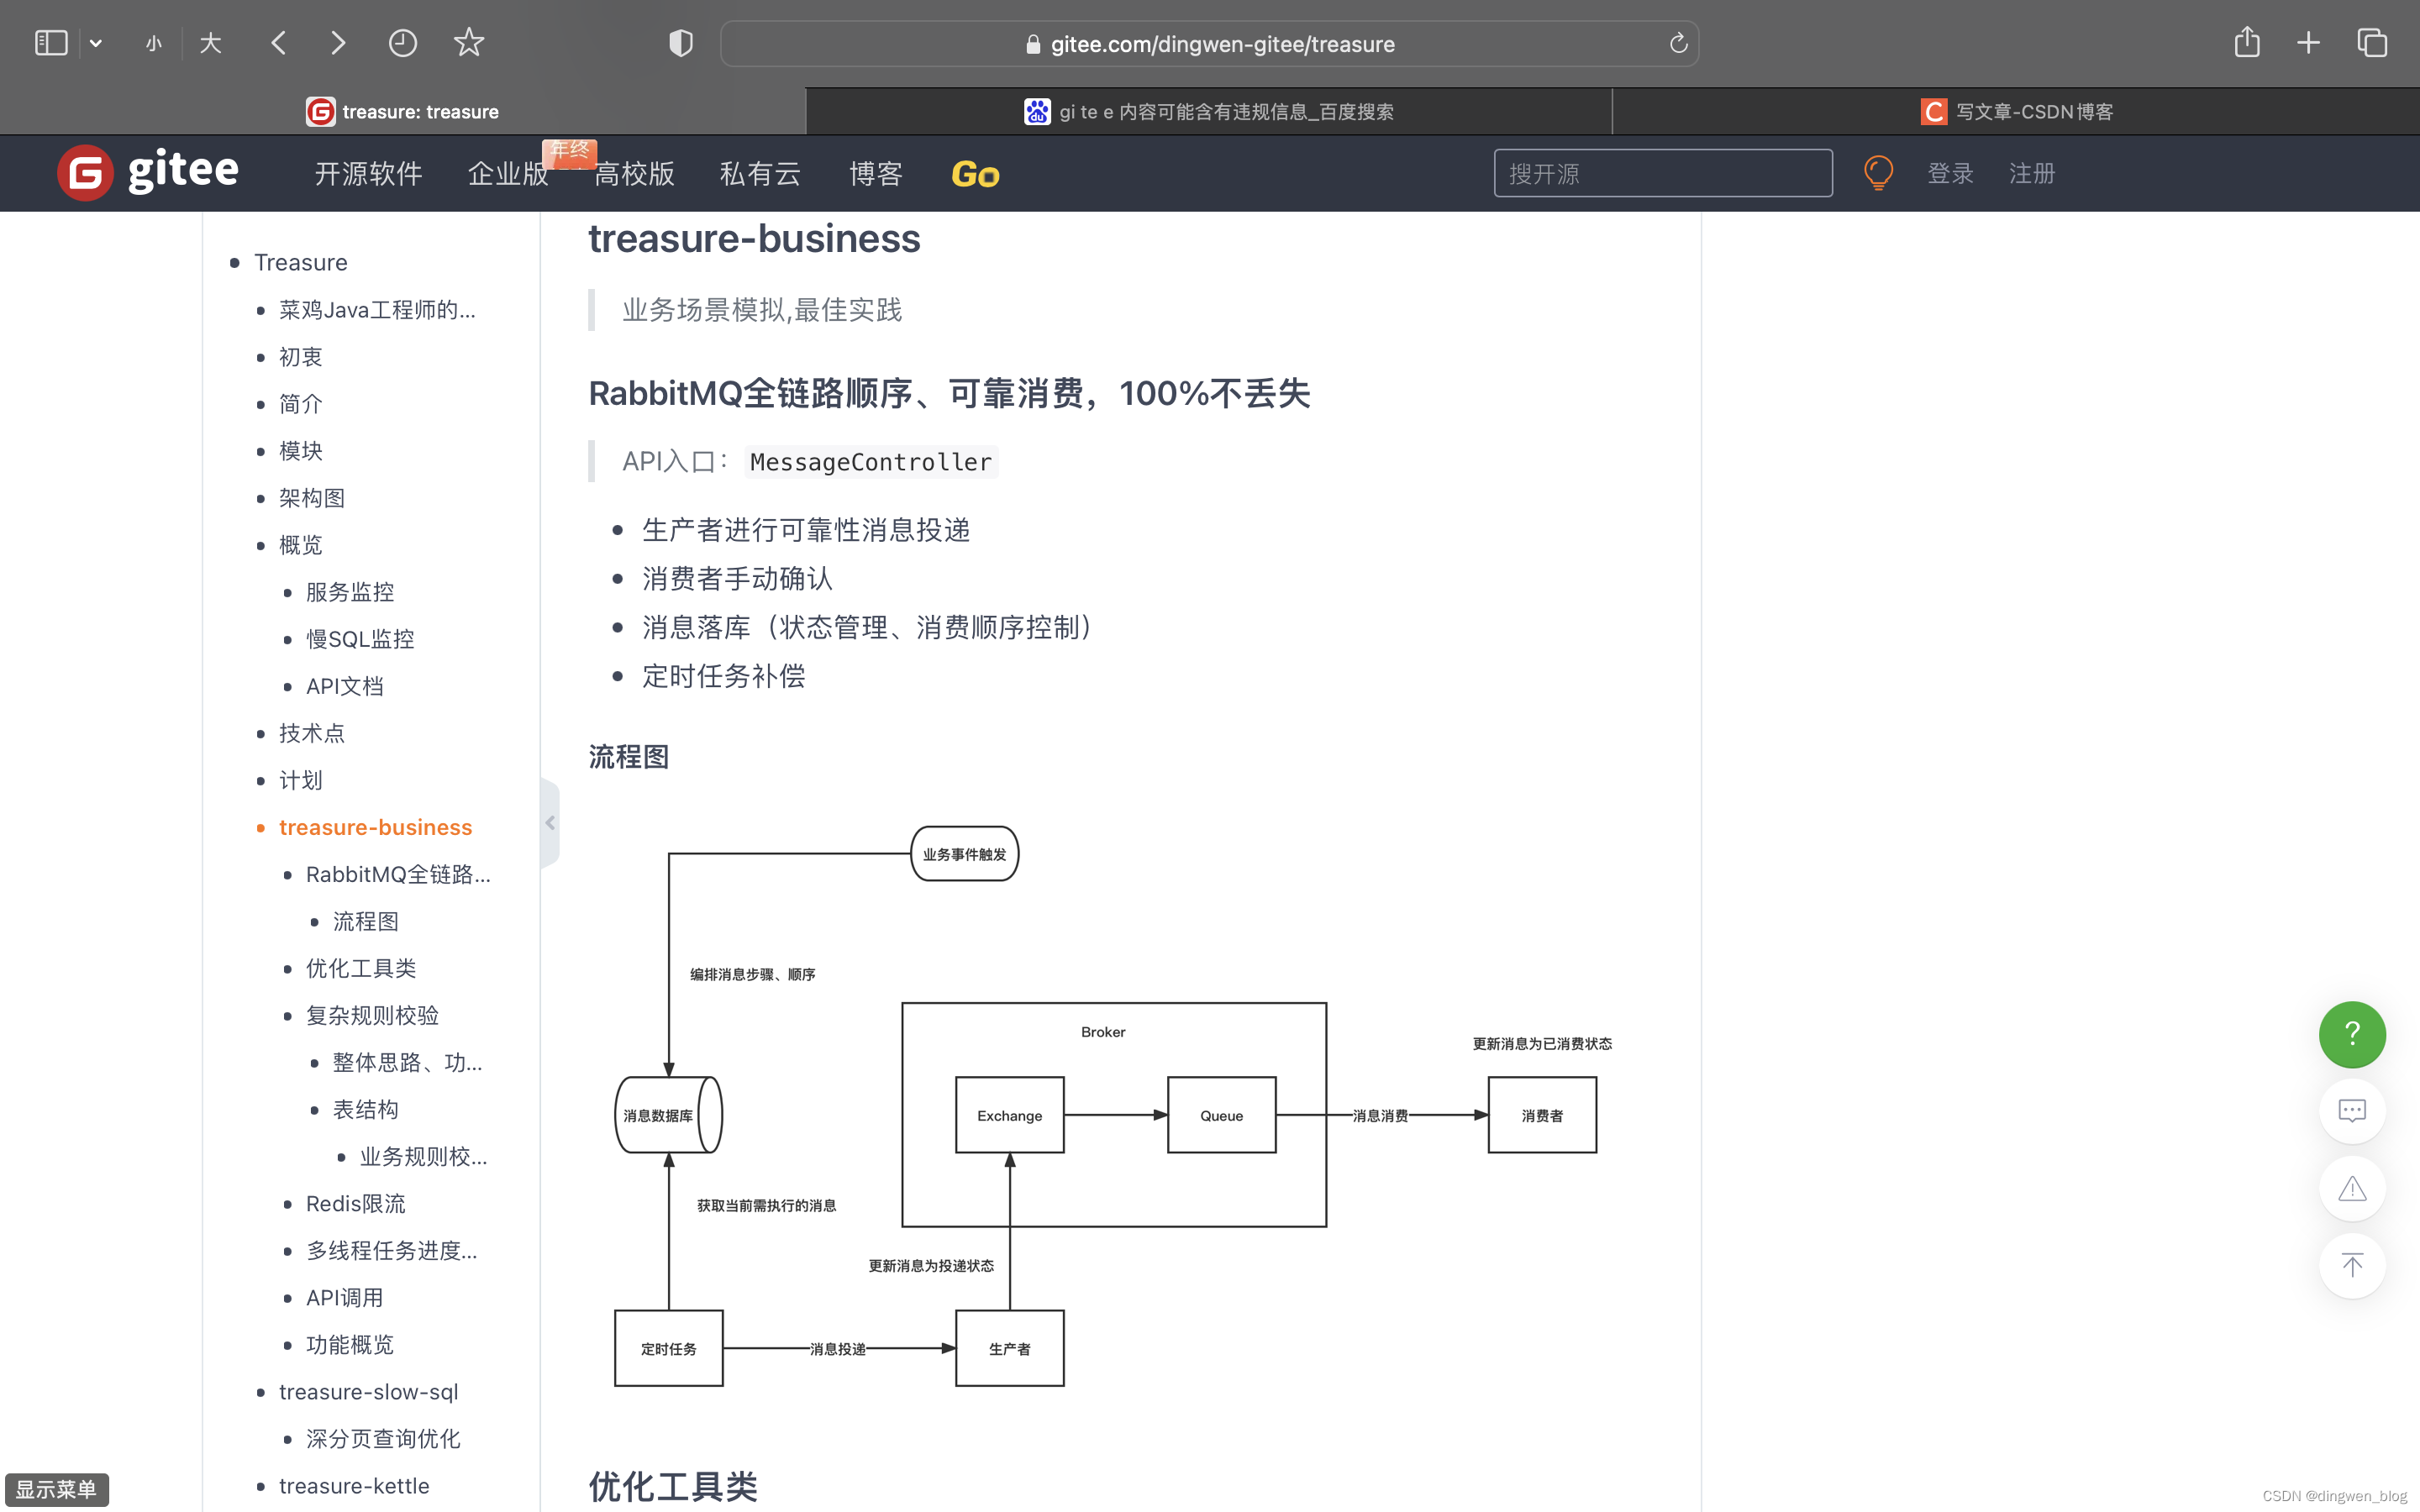Show tab overview icon
Image resolution: width=2420 pixels, height=1512 pixels.
pos(2372,43)
